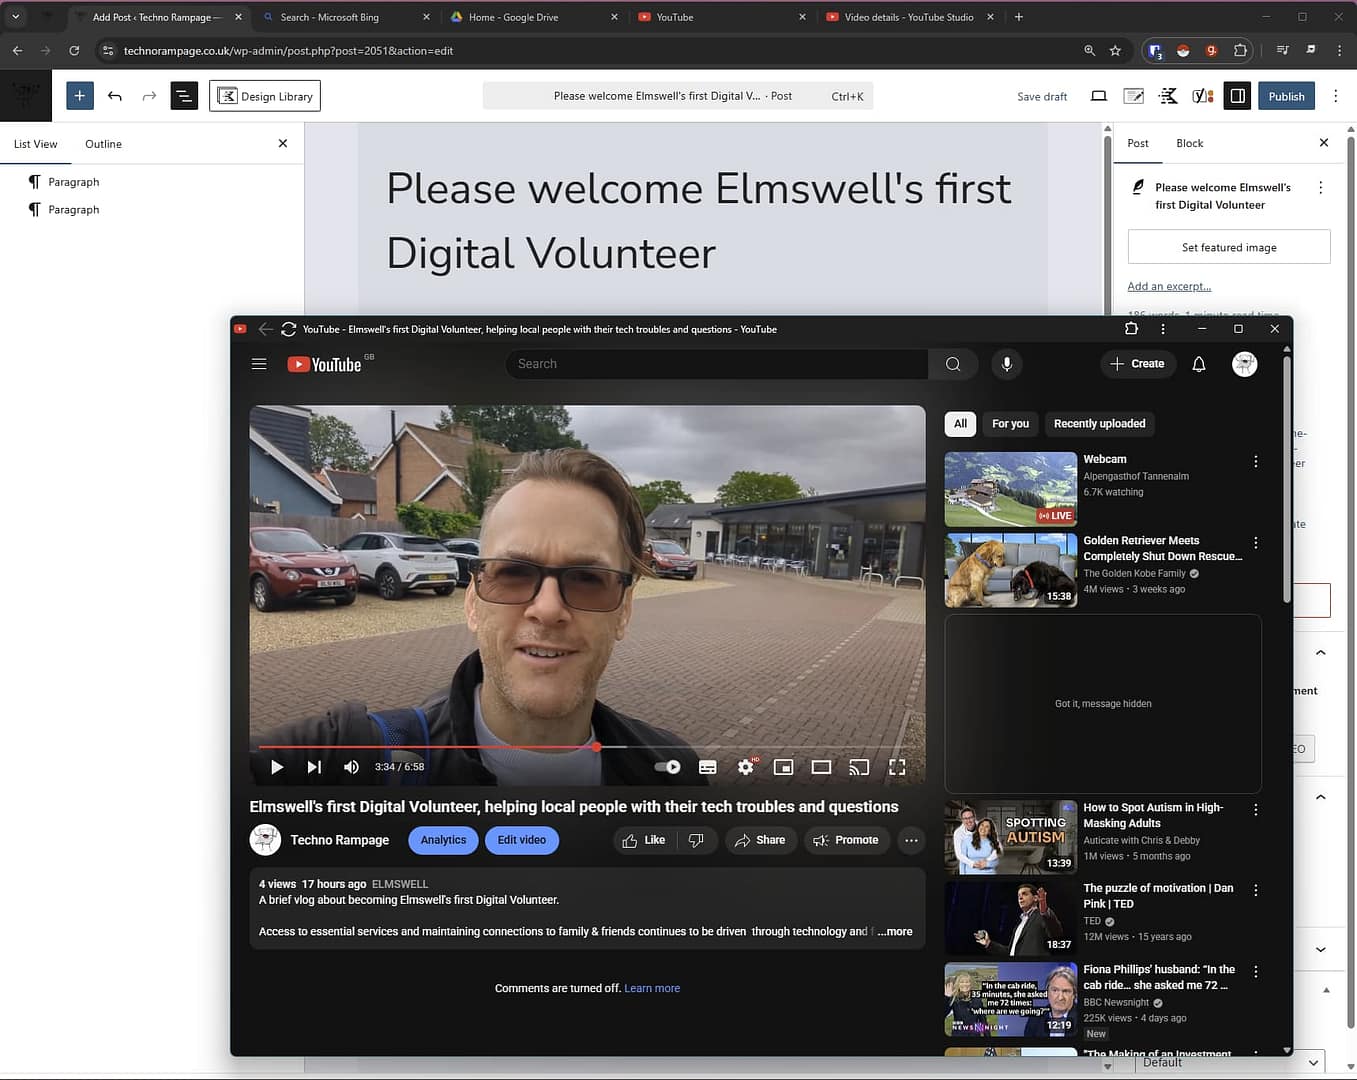Viewport: 1357px width, 1080px height.
Task: Switch to the List View tab
Action: 36,144
